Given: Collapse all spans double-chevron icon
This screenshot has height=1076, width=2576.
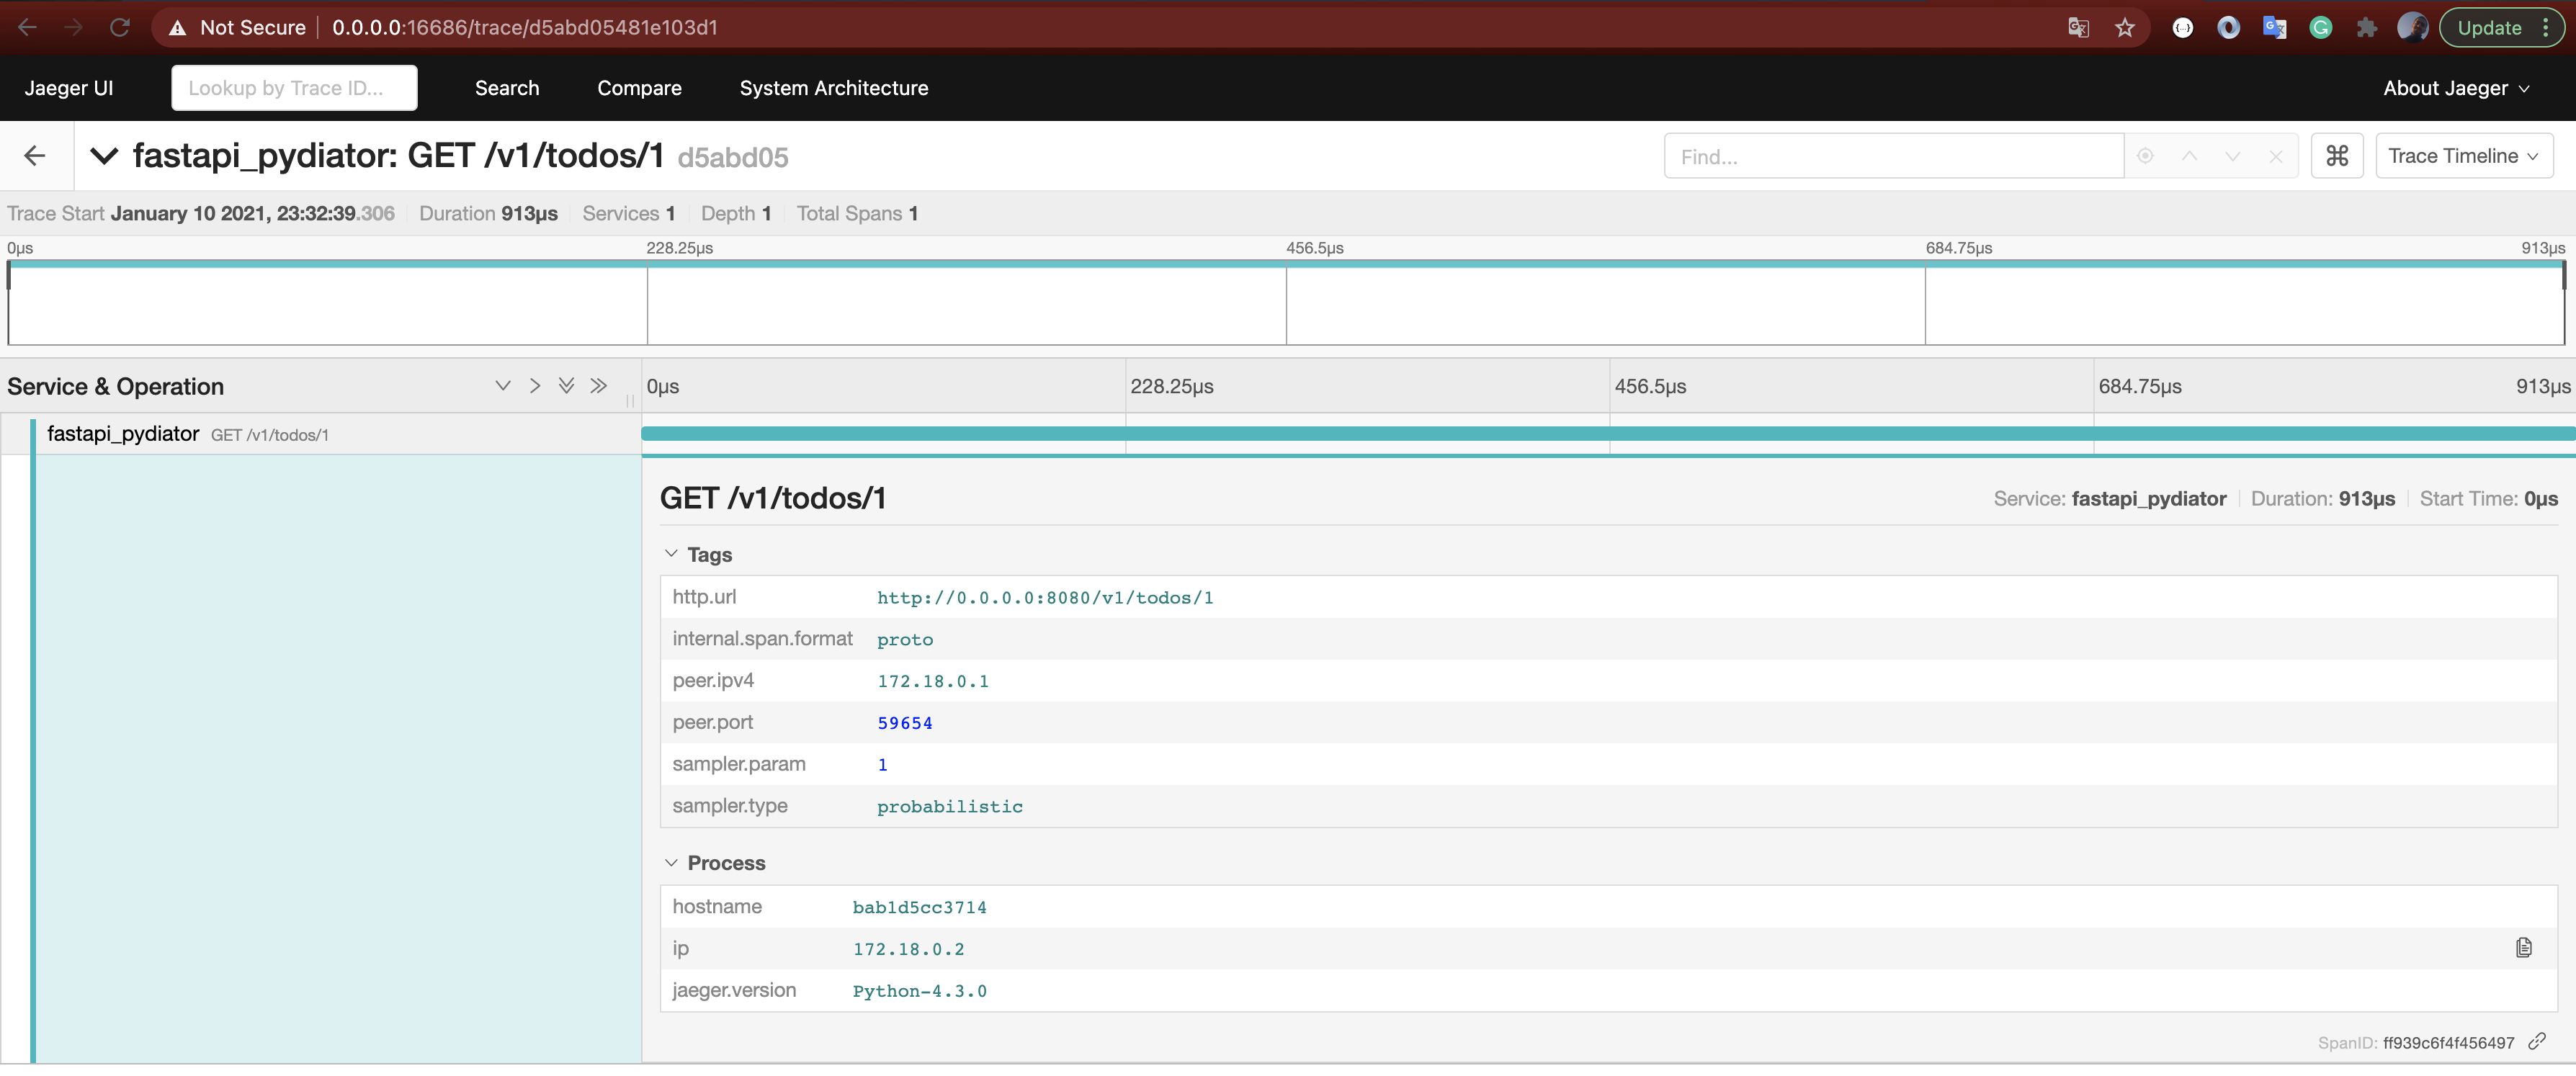Looking at the screenshot, I should 598,386.
